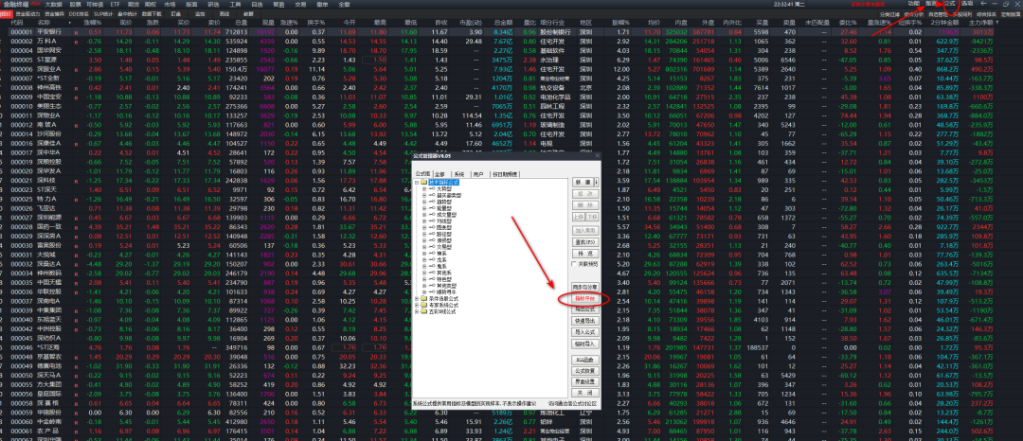The image size is (1023, 441).
Task: Expand the 图表型 formula group
Action: coord(424,227)
